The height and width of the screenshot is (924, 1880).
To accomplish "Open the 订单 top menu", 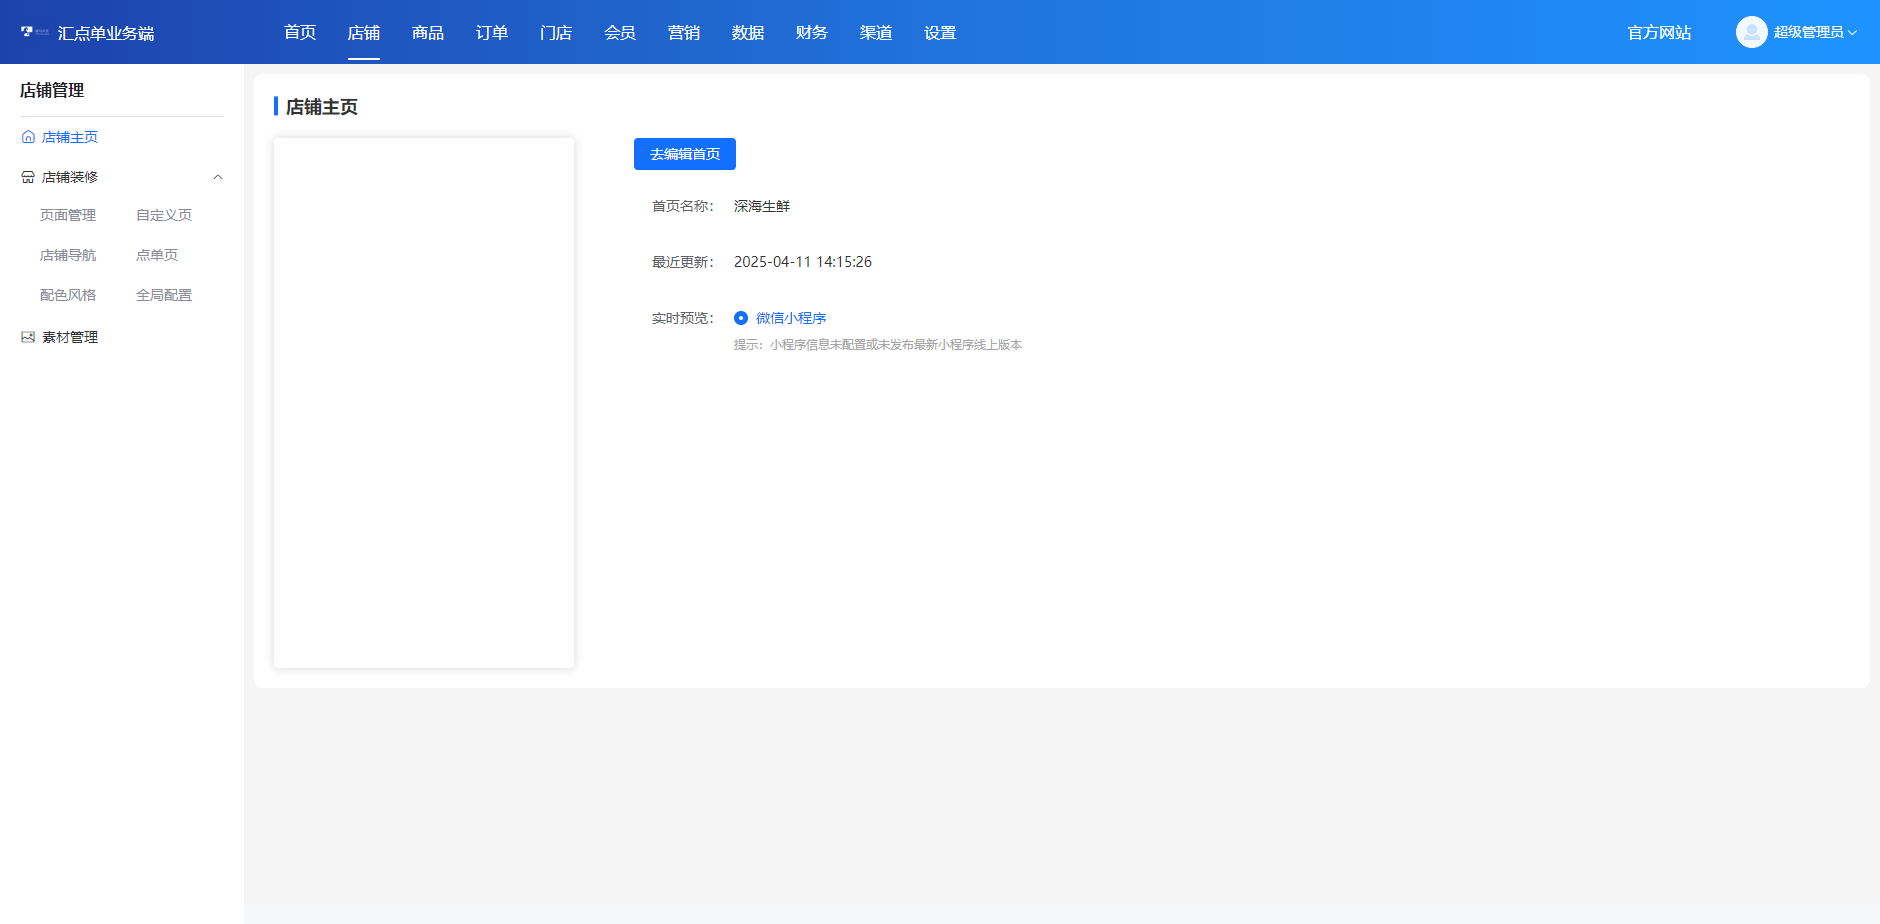I will pos(492,33).
